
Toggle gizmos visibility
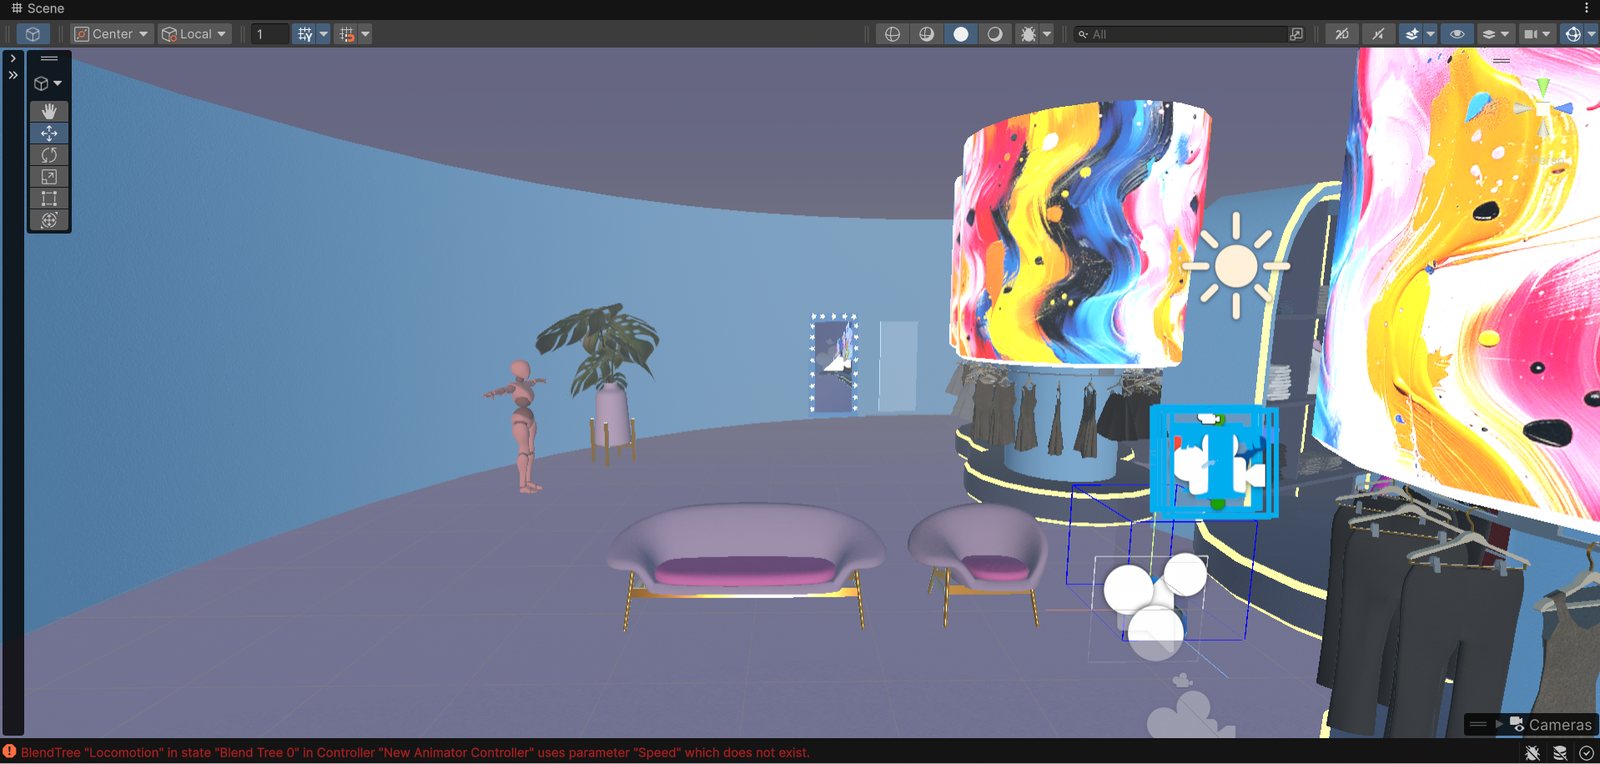(1573, 34)
